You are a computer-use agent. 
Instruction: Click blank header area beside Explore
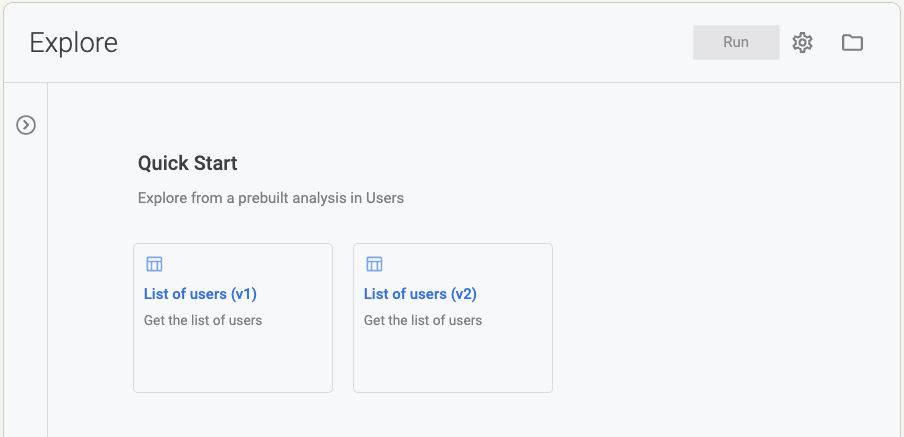pyautogui.click(x=404, y=43)
